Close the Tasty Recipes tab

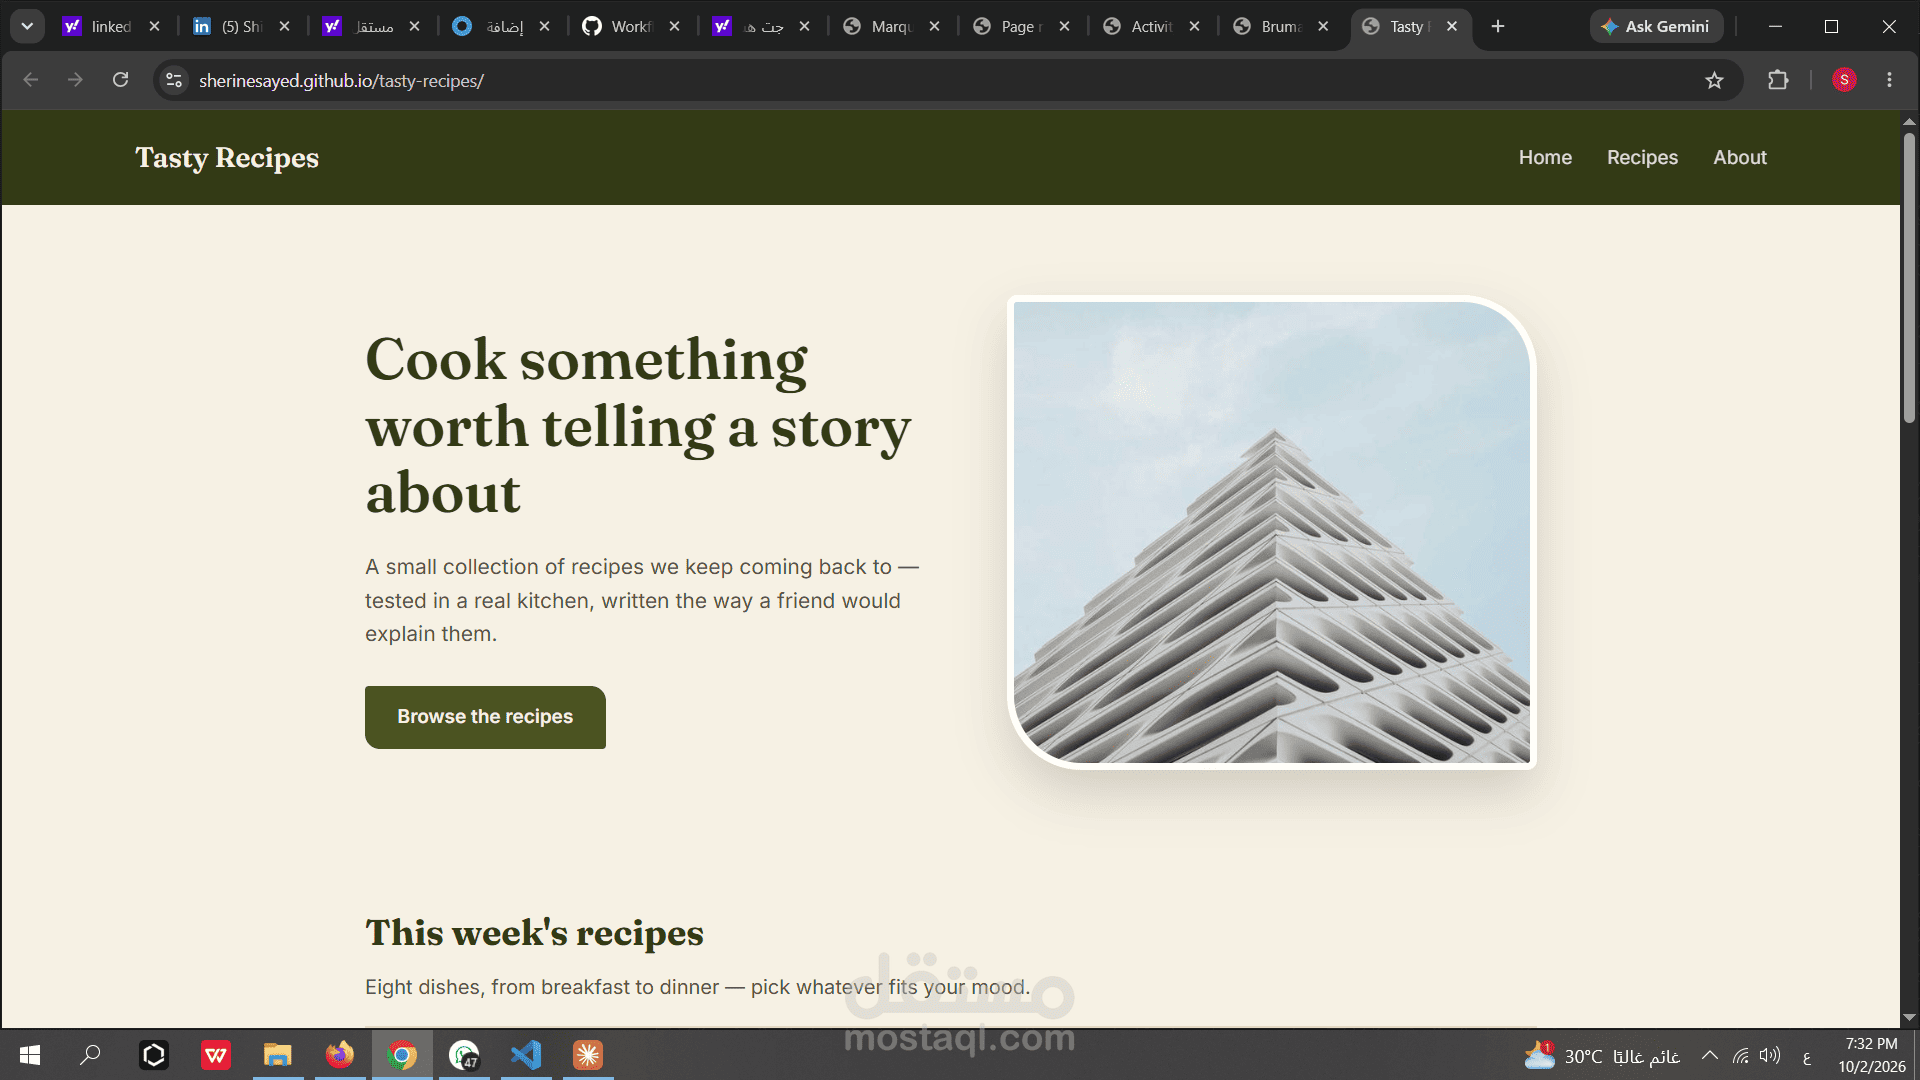[1452, 27]
